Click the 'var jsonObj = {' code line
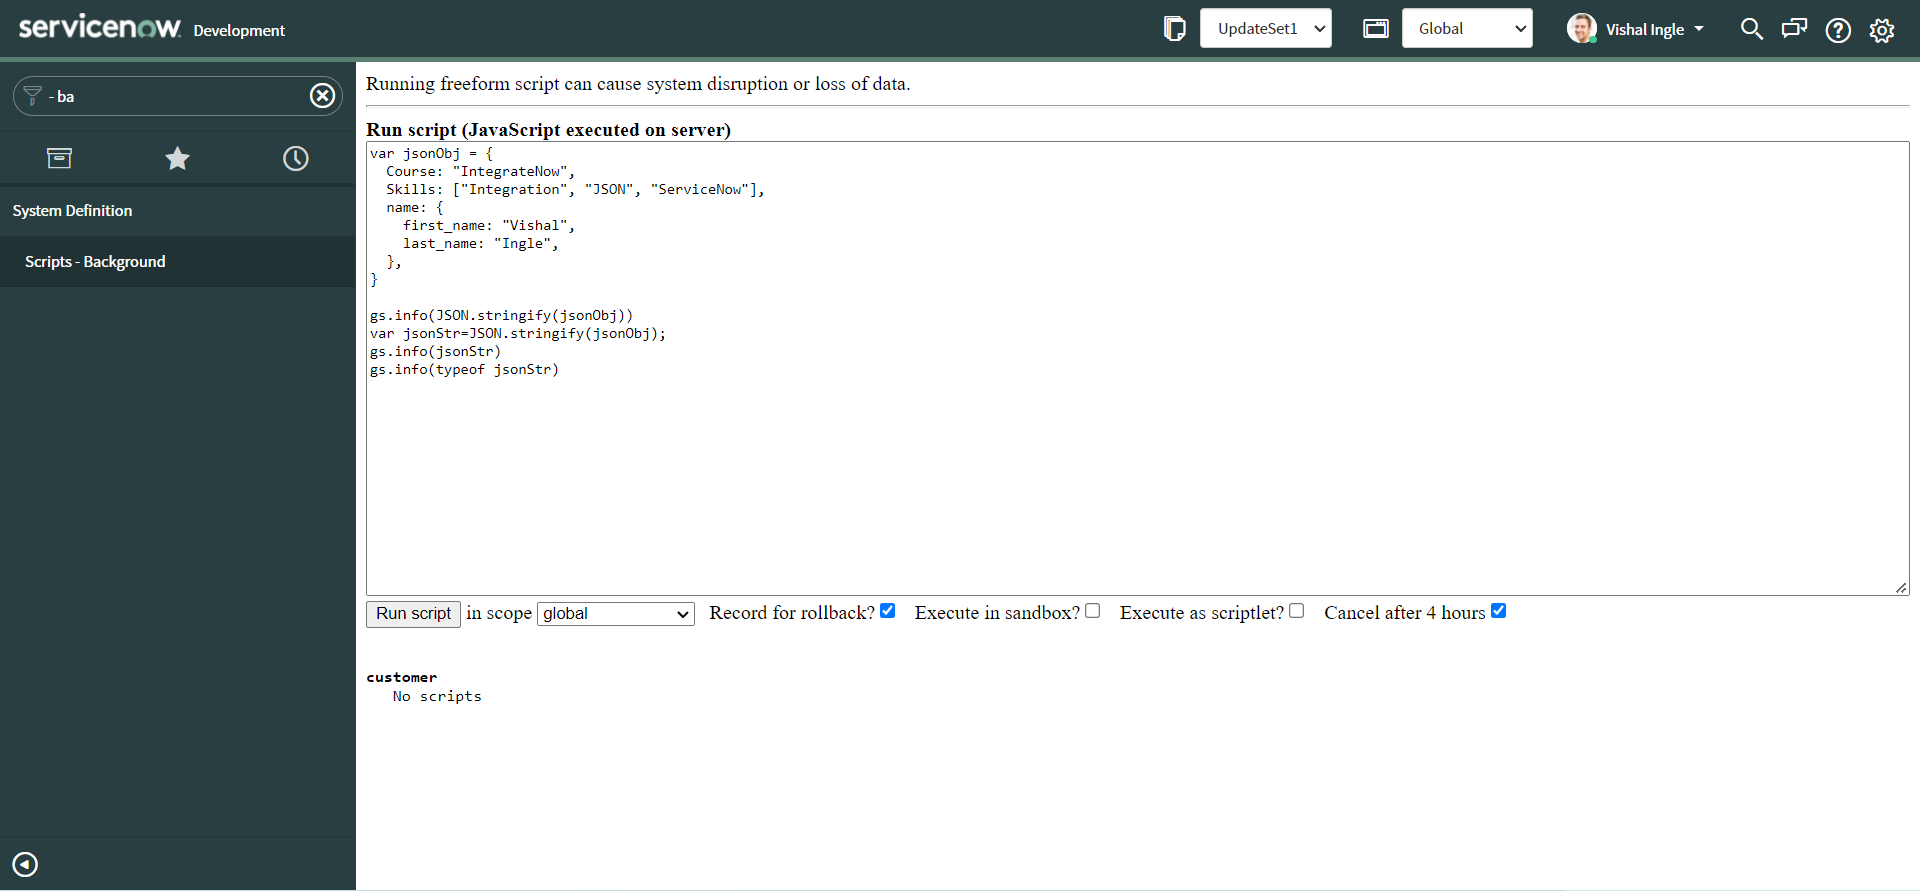Viewport: 1920px width, 891px height. [432, 154]
